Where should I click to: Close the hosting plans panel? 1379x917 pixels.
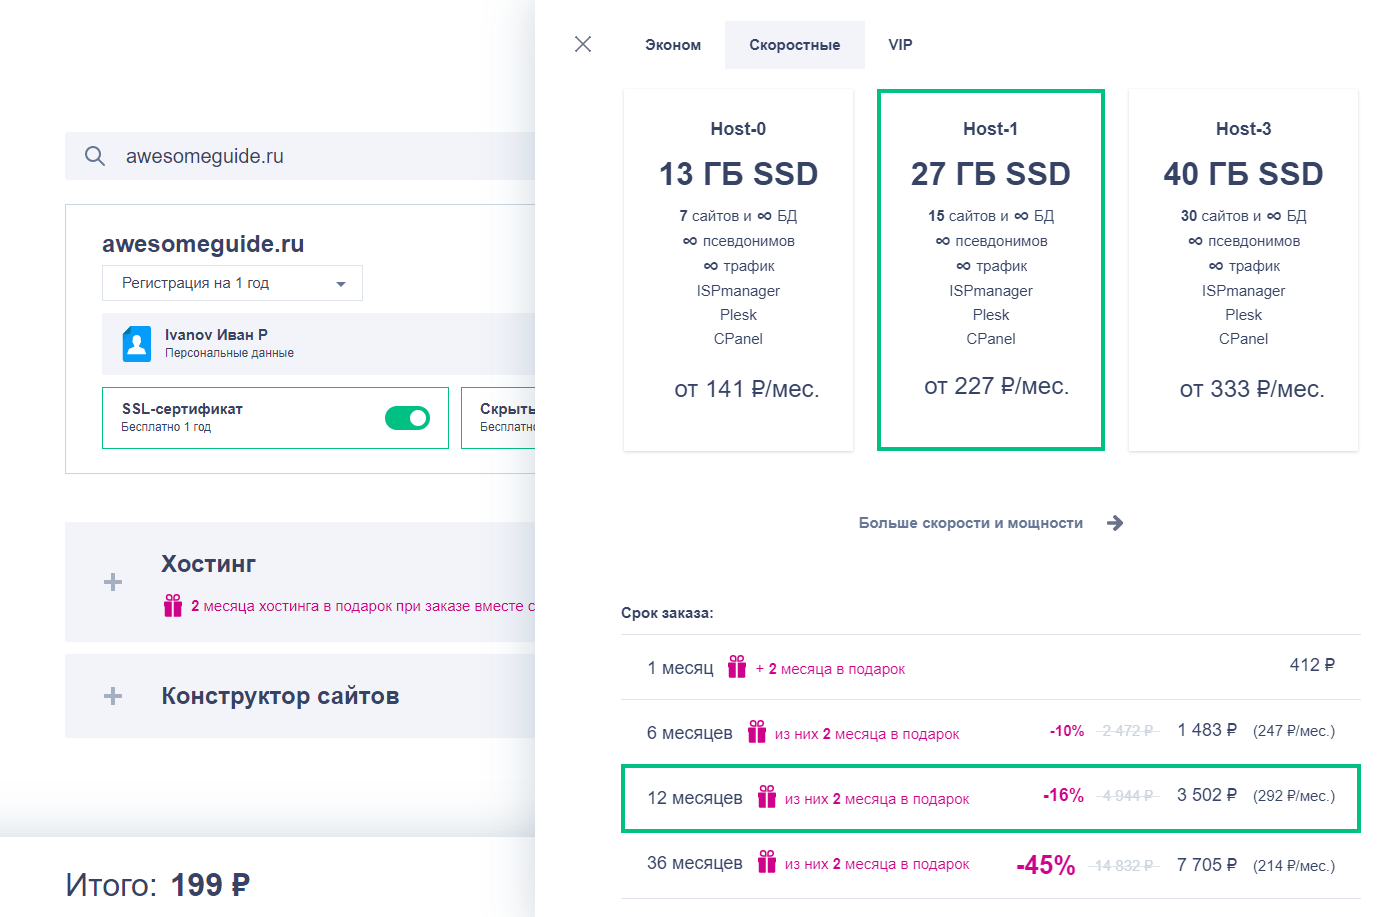tap(583, 44)
